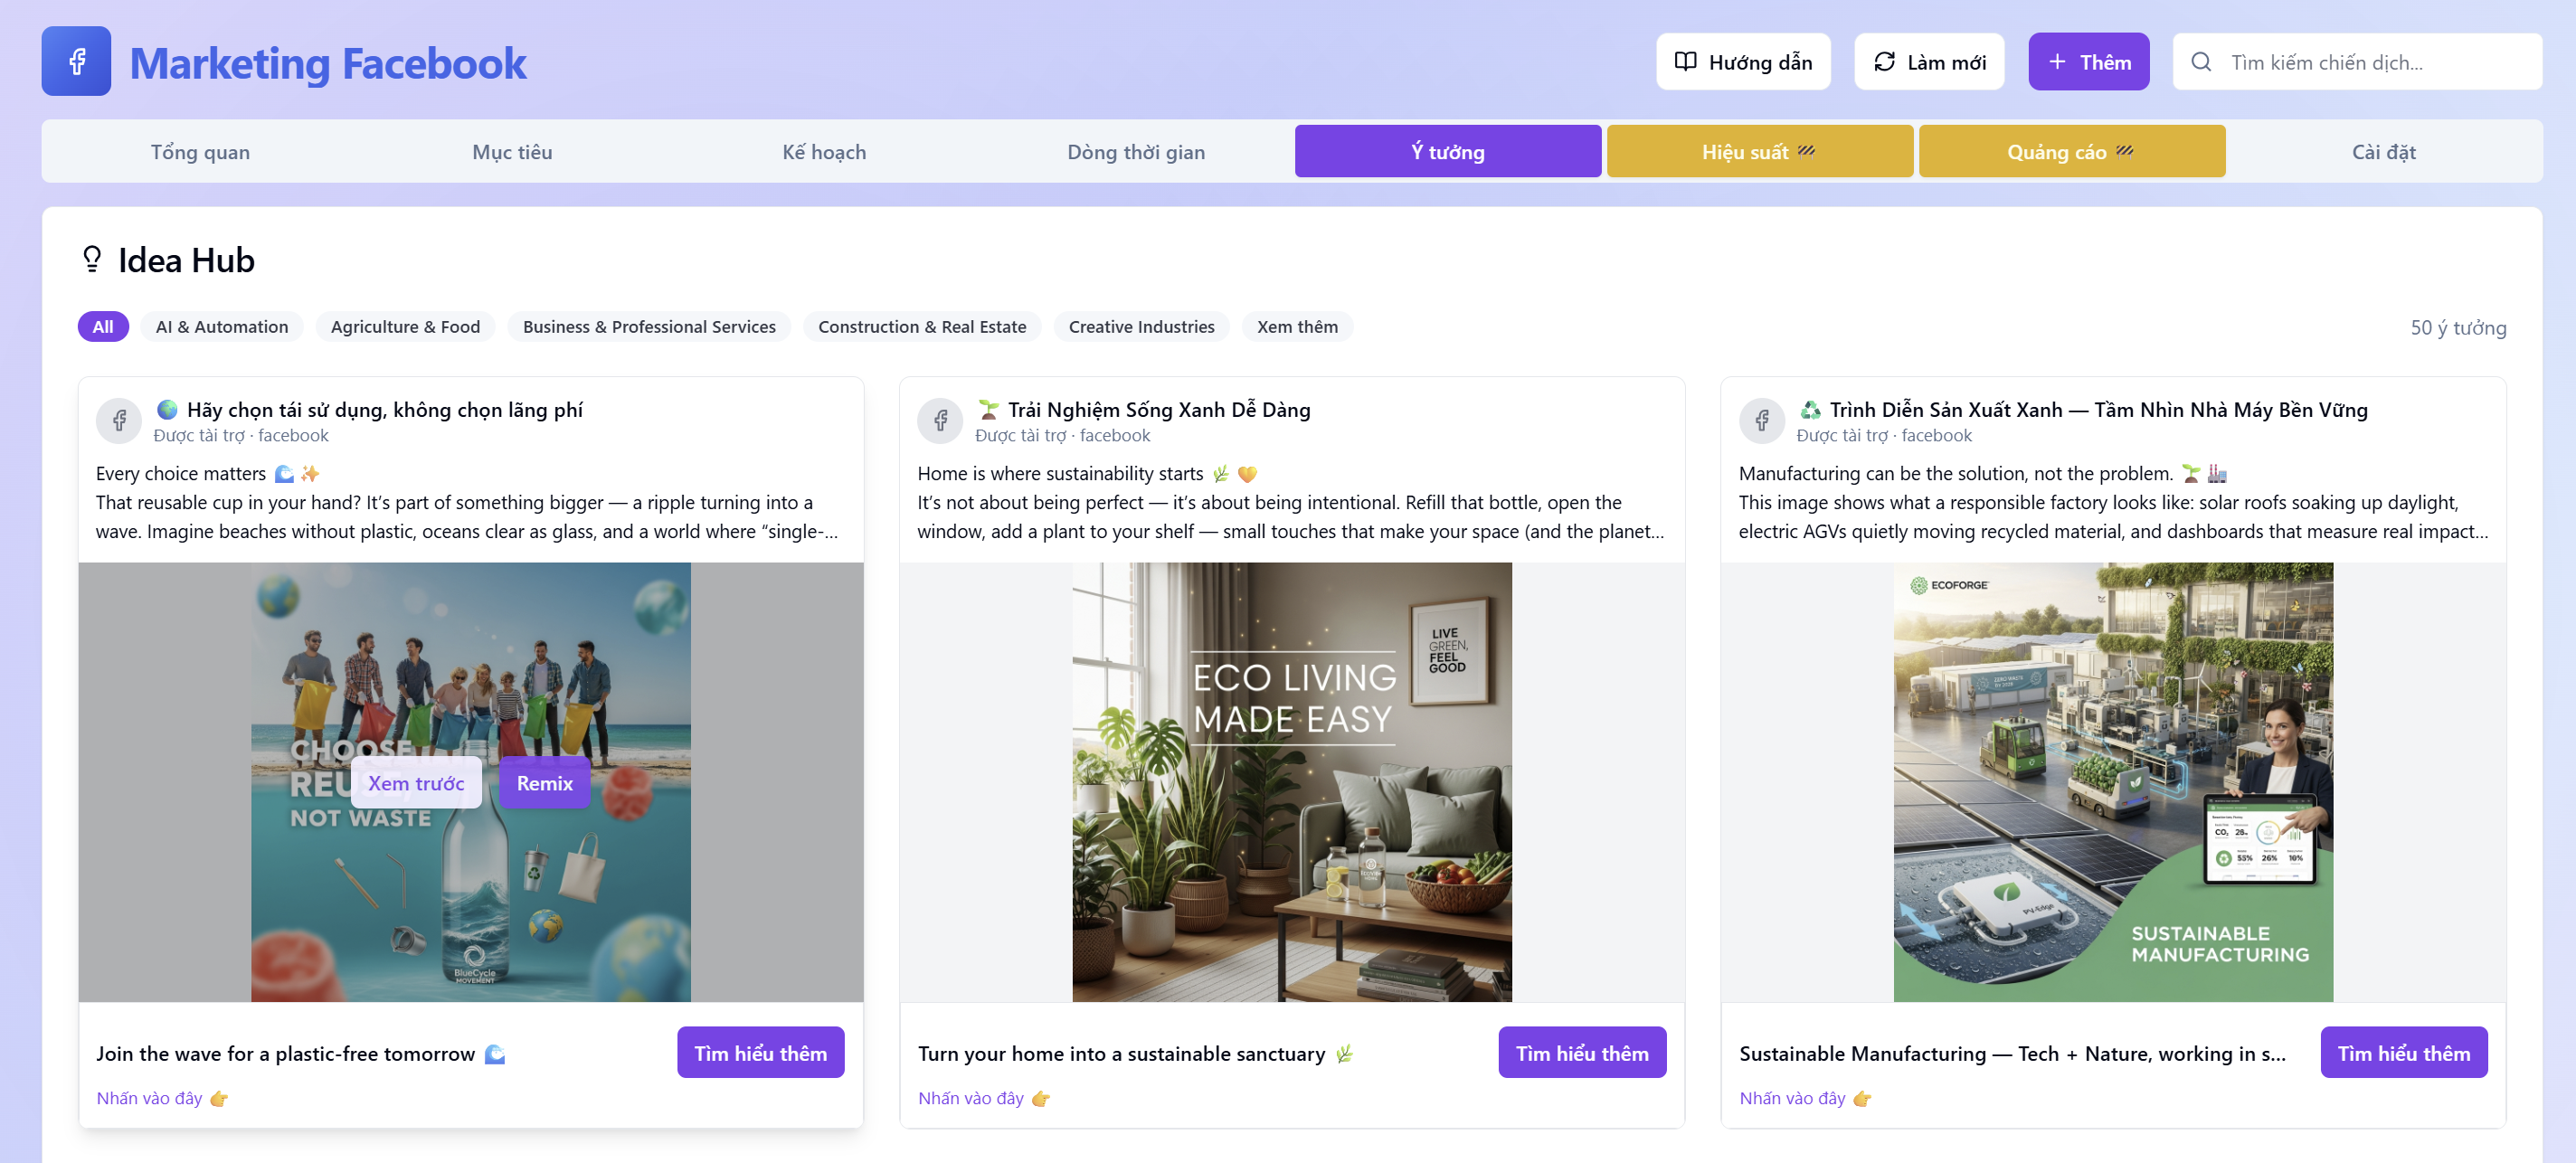Click the magnifier icon in search box
The image size is (2576, 1163).
2201,62
